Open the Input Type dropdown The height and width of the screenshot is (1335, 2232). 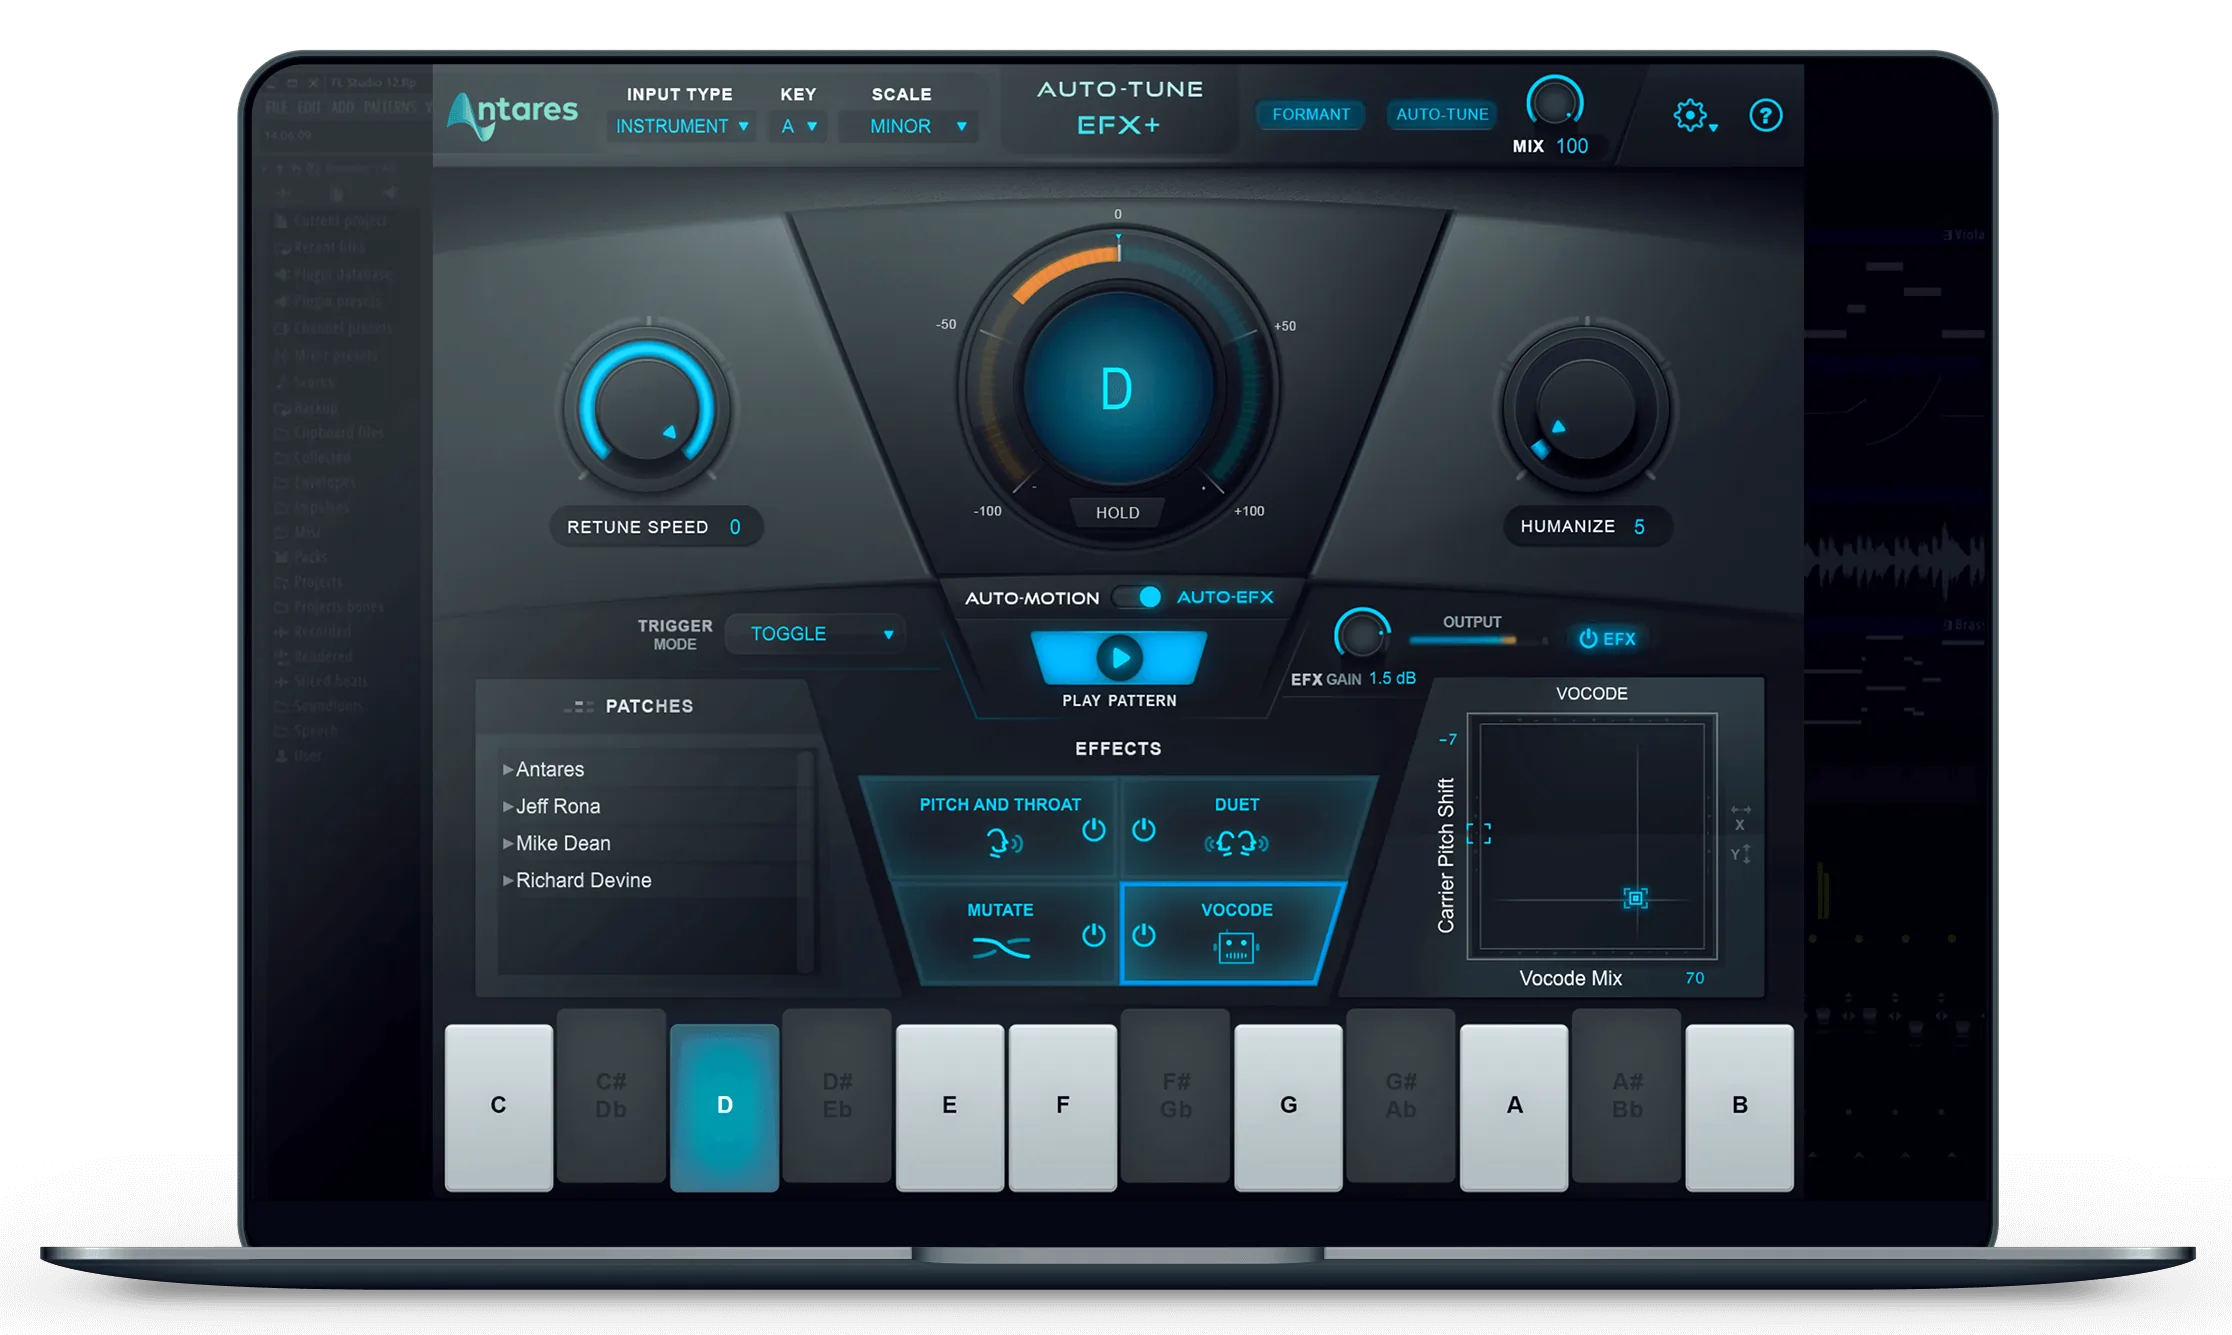pos(680,126)
